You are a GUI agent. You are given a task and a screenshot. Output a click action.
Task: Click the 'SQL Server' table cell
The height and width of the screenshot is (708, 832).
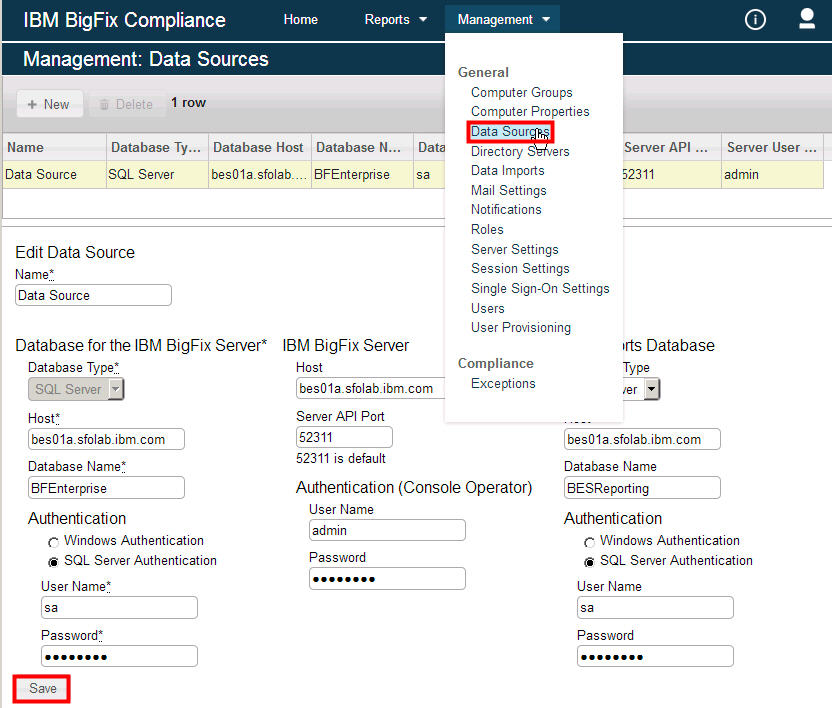[157, 175]
